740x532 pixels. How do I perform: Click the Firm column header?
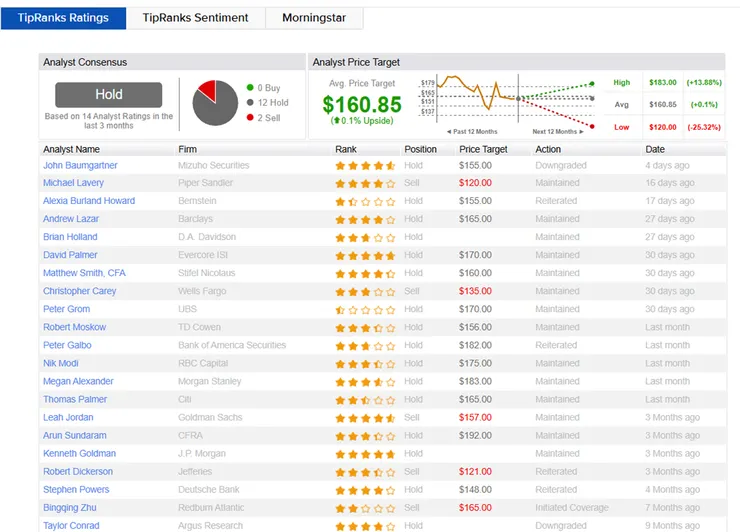[x=187, y=149]
